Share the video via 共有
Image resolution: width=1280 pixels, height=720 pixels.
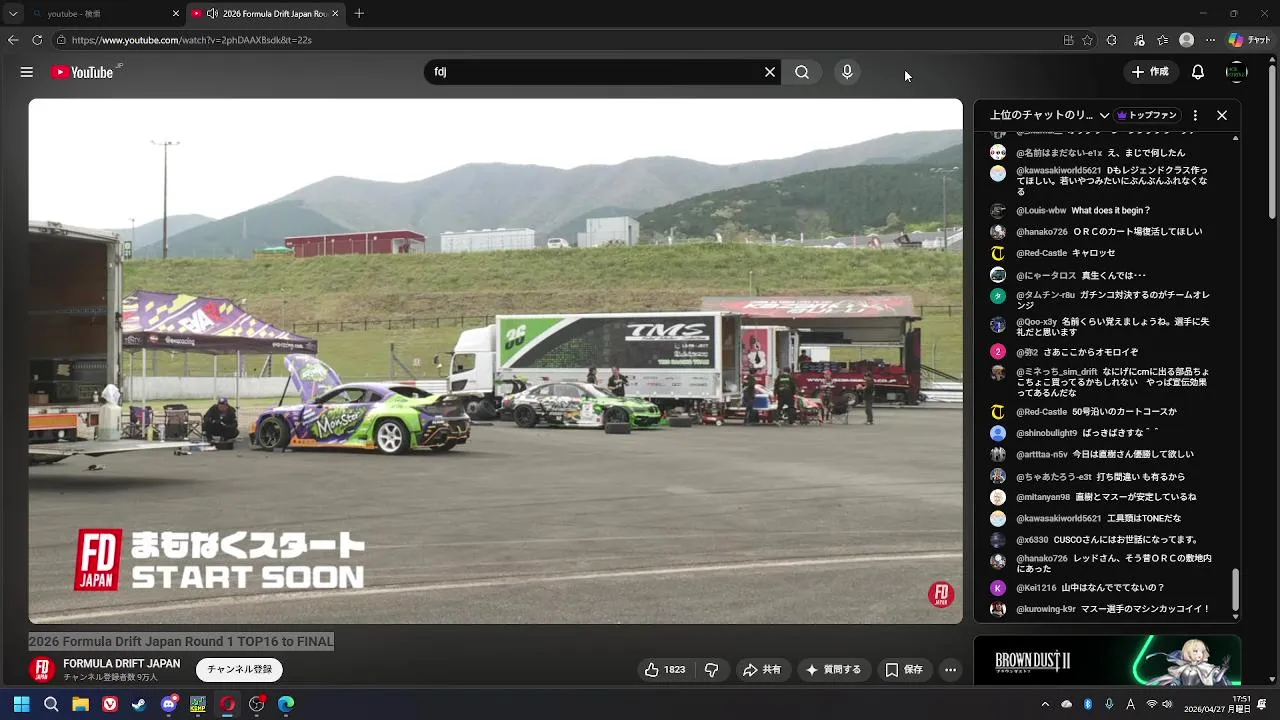click(x=761, y=670)
